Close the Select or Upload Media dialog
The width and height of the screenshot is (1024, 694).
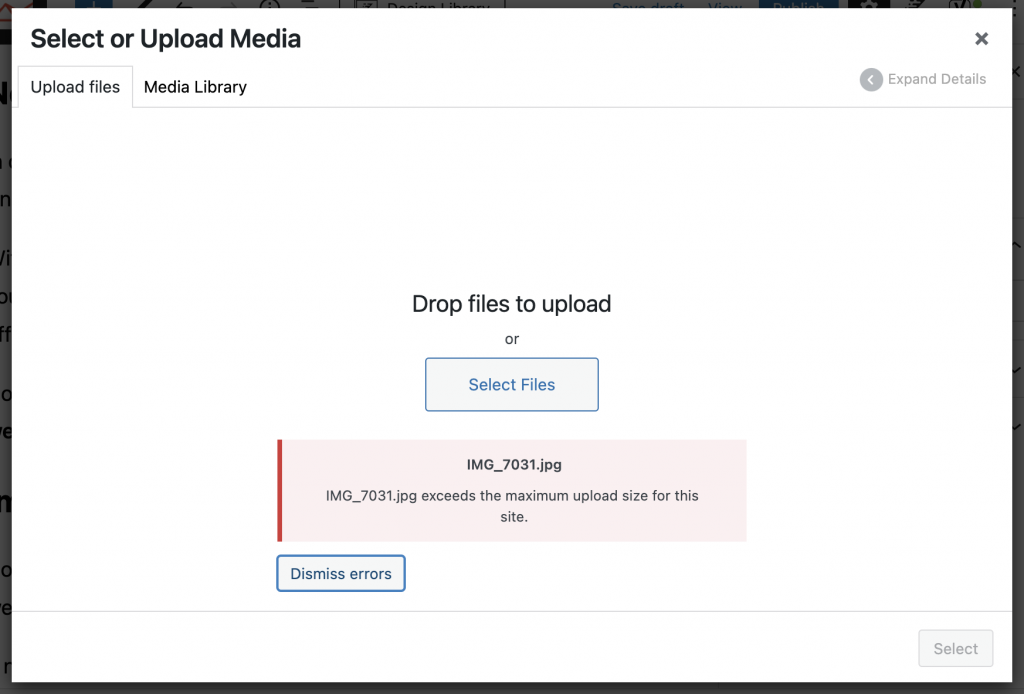pos(981,39)
